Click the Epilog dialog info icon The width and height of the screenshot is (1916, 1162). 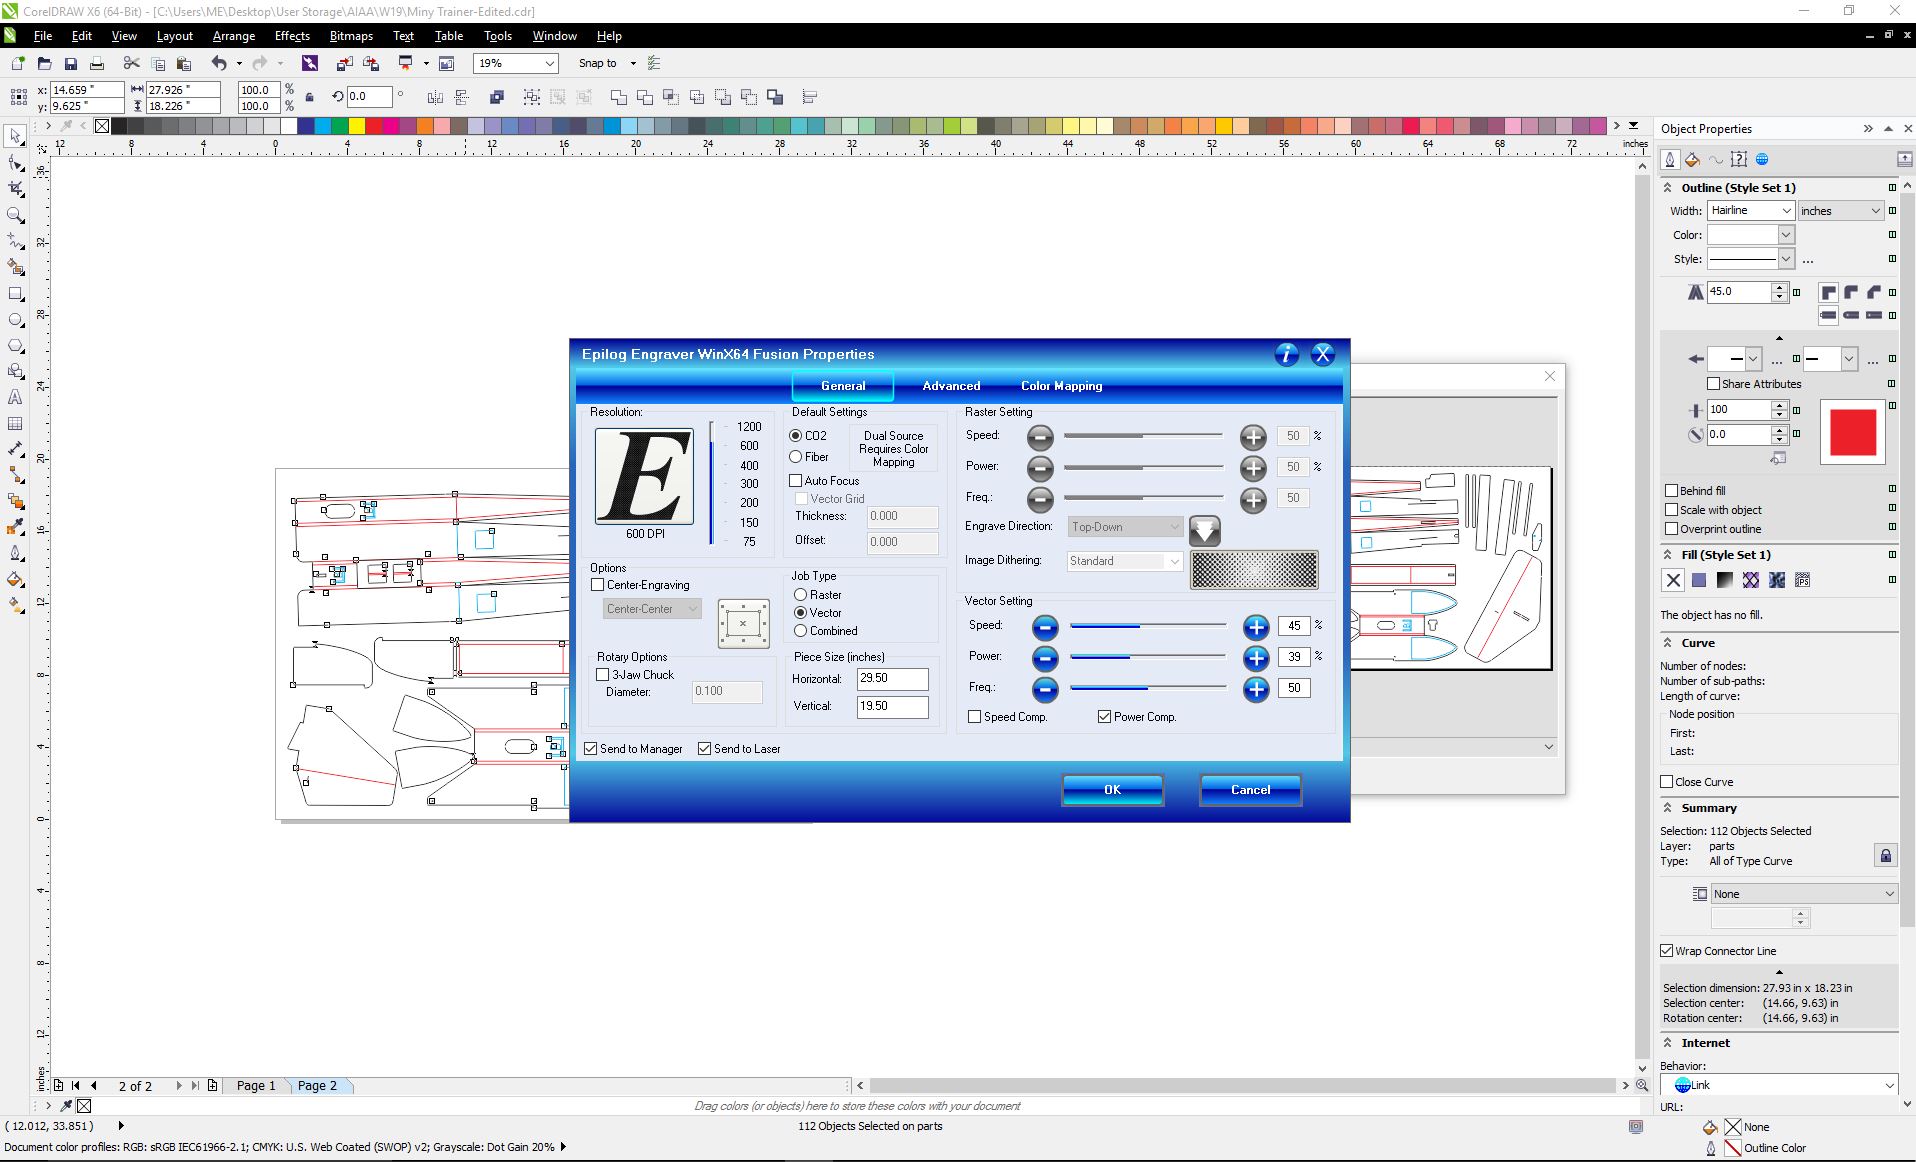[1287, 354]
